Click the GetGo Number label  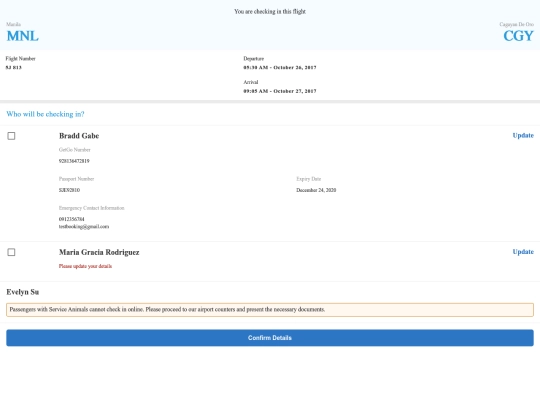75,150
